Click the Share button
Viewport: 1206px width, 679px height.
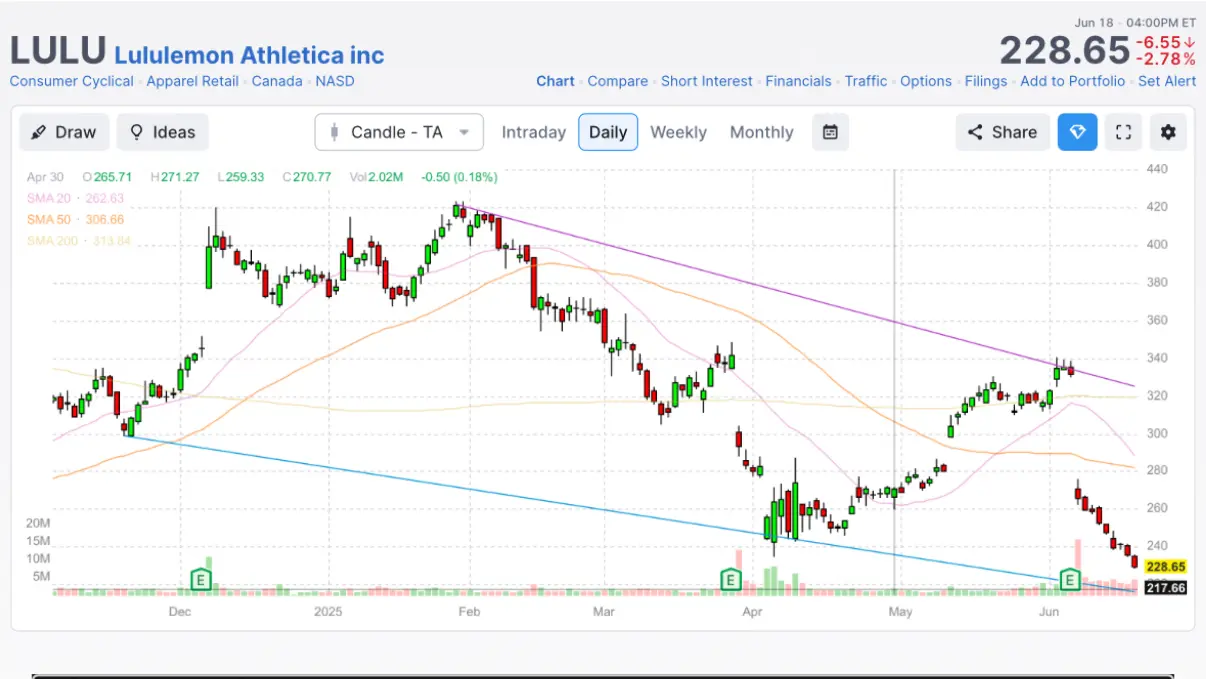(1002, 132)
